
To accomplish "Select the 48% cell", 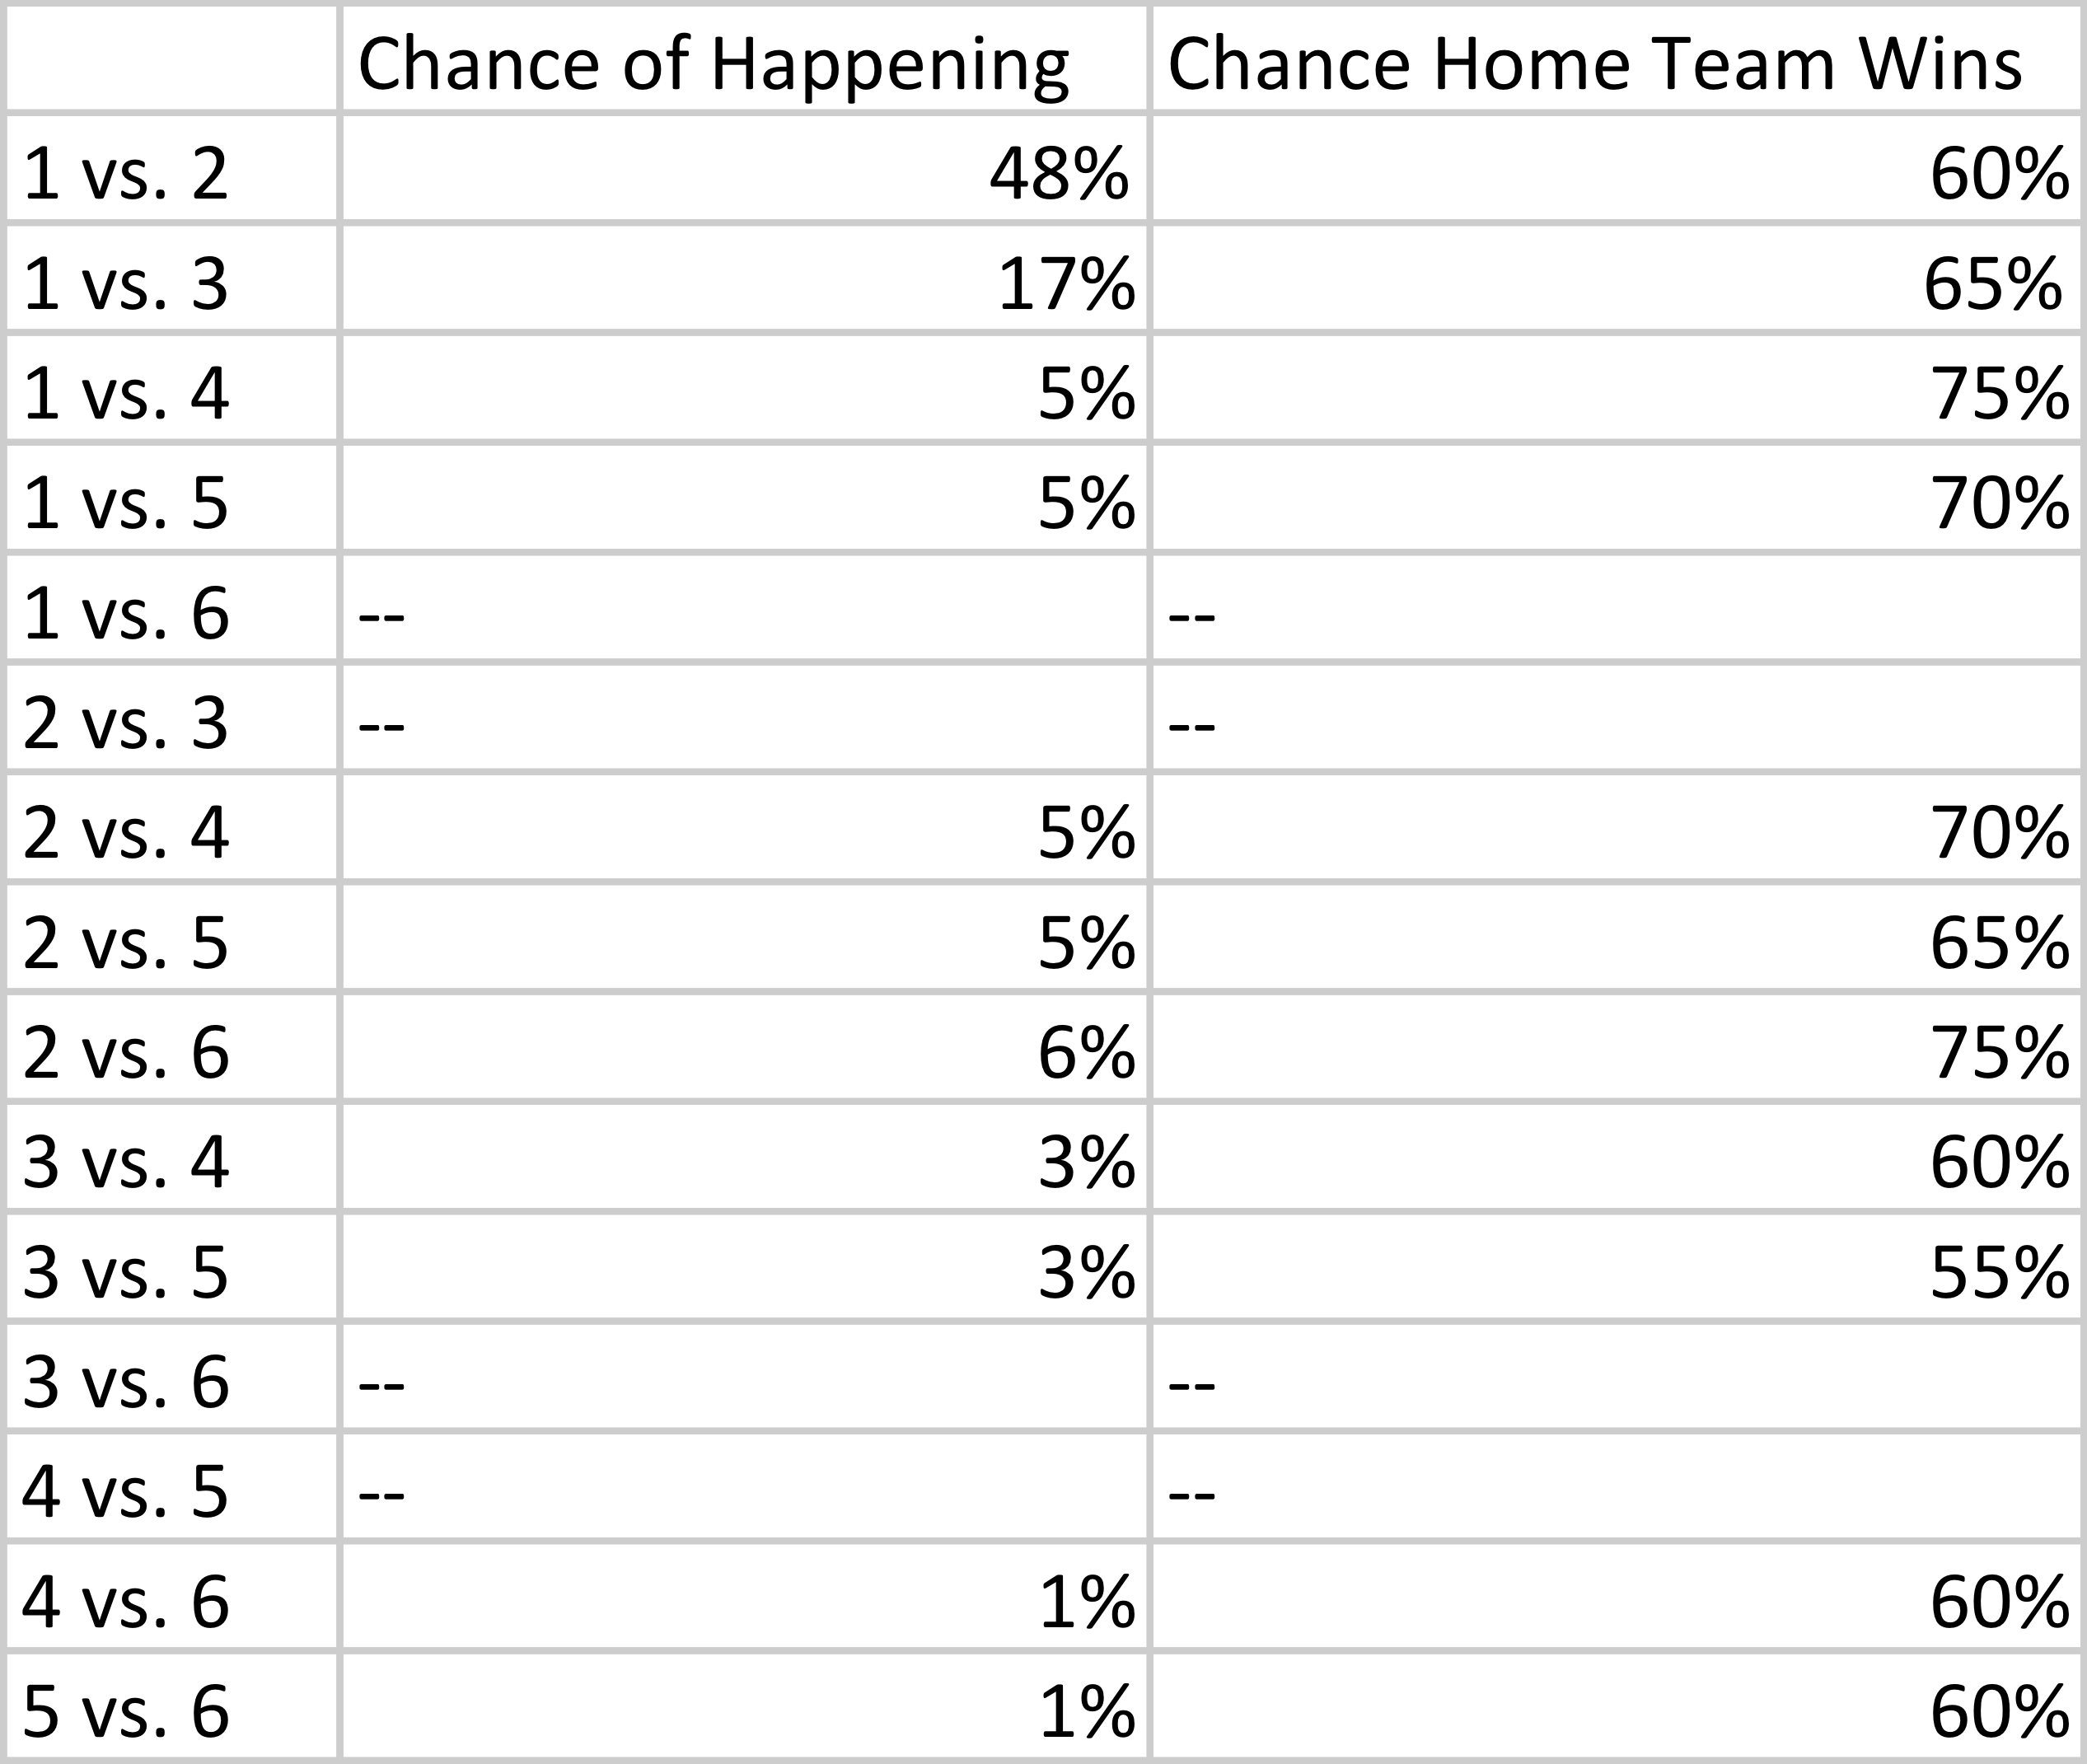I will 1059,174.
